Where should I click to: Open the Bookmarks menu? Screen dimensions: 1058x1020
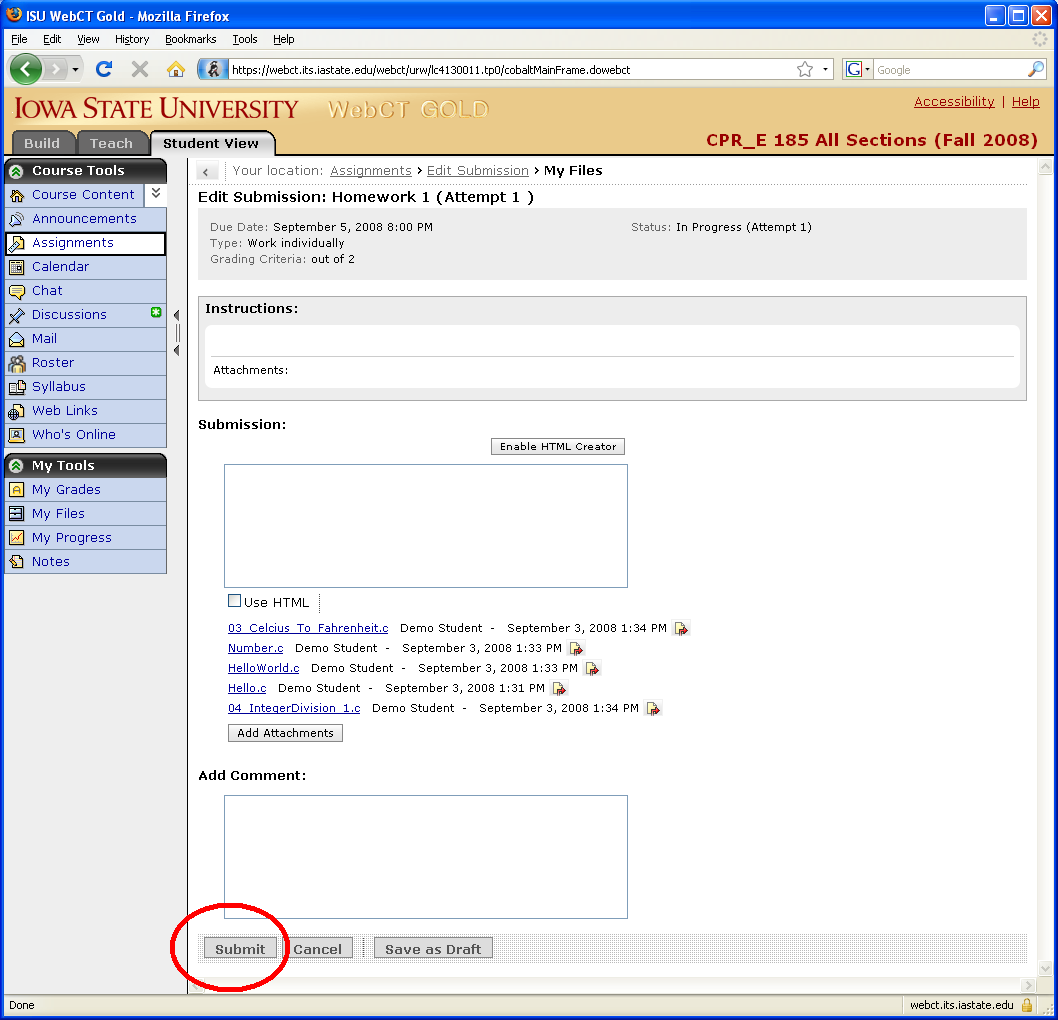point(190,39)
